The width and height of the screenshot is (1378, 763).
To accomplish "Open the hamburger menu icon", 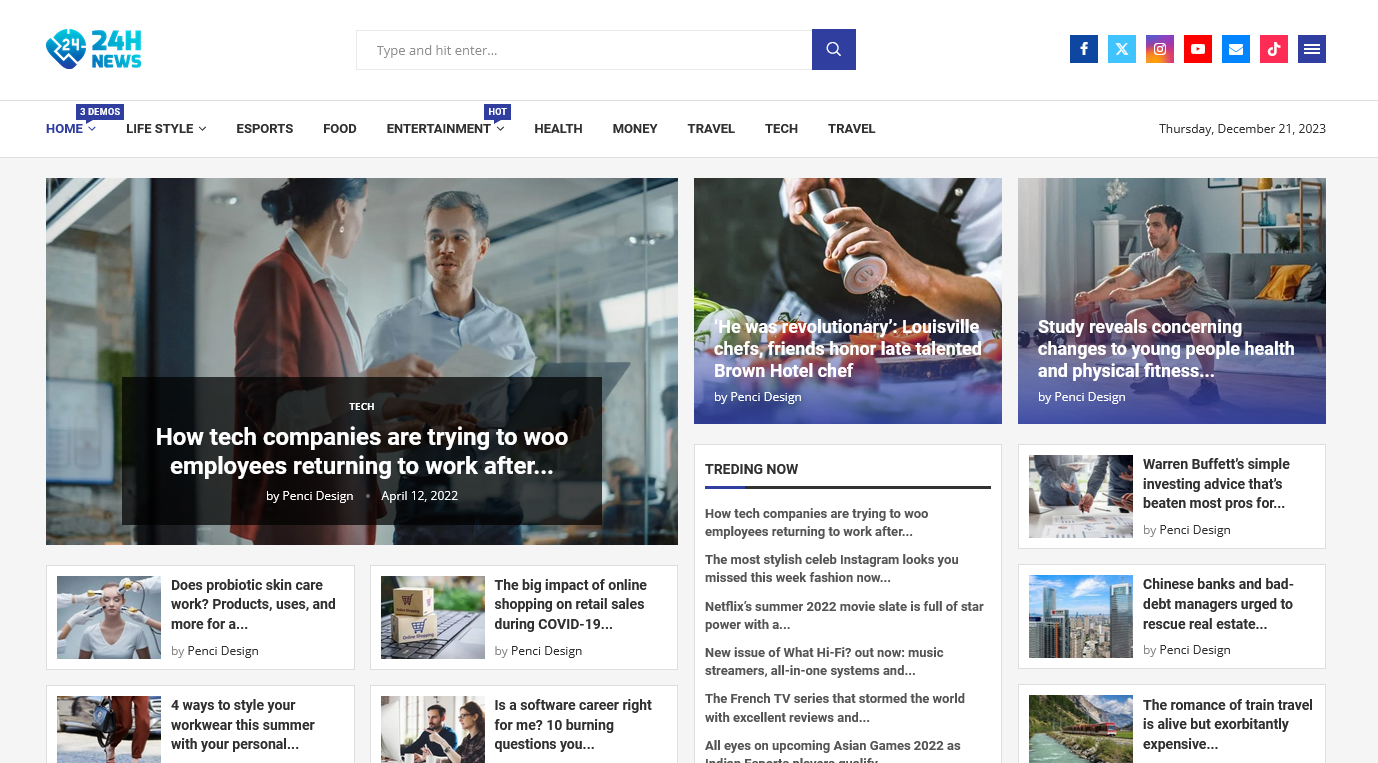I will coord(1312,49).
